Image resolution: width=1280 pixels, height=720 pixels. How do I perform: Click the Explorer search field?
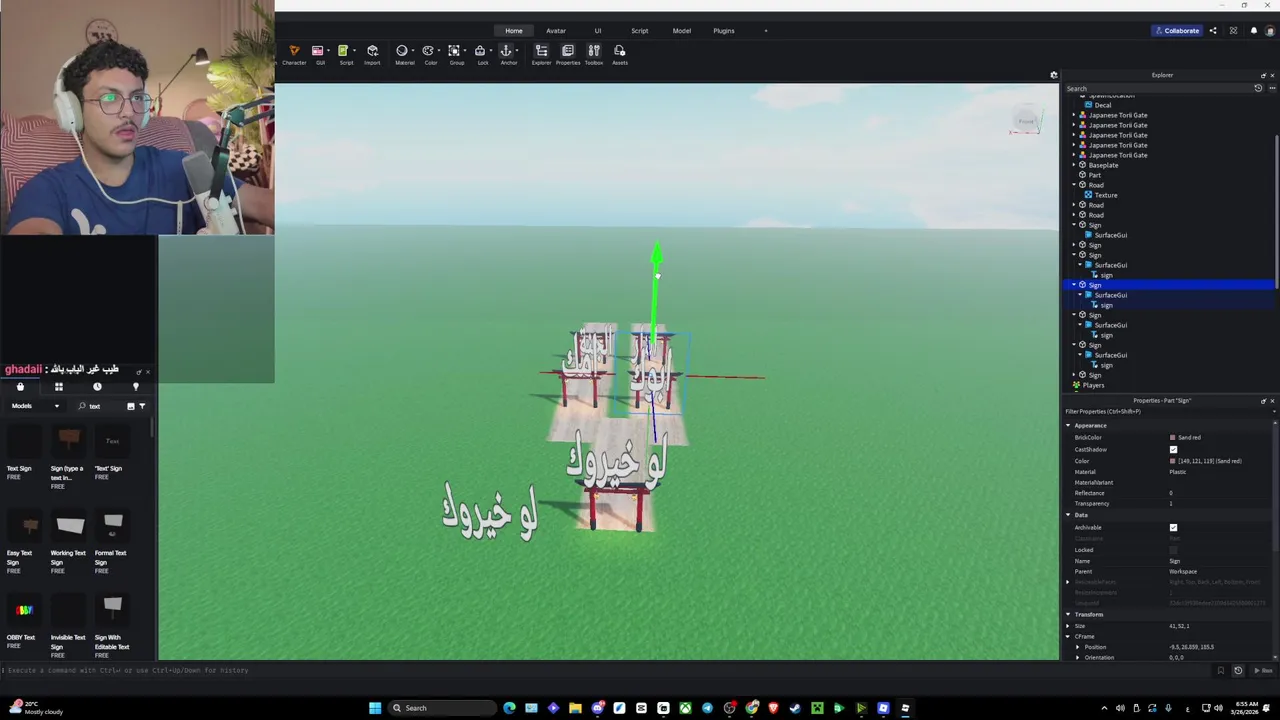pyautogui.click(x=1157, y=88)
